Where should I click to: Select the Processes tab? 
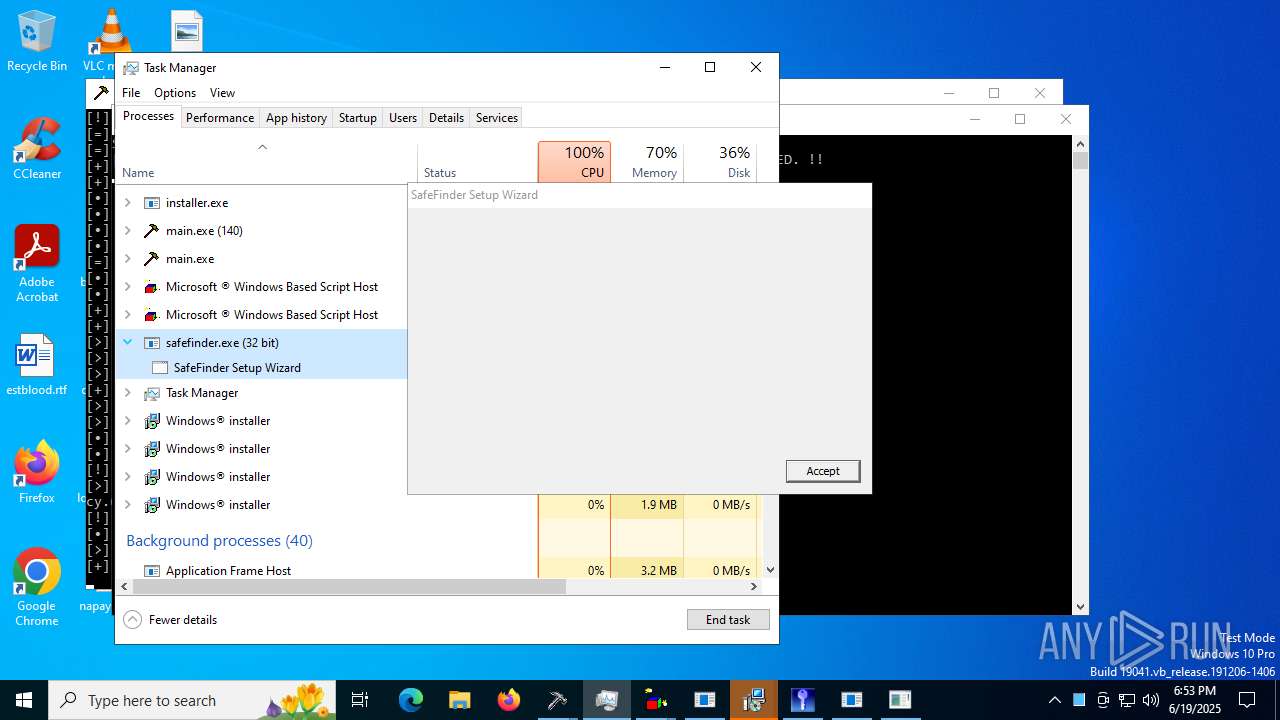pyautogui.click(x=148, y=116)
